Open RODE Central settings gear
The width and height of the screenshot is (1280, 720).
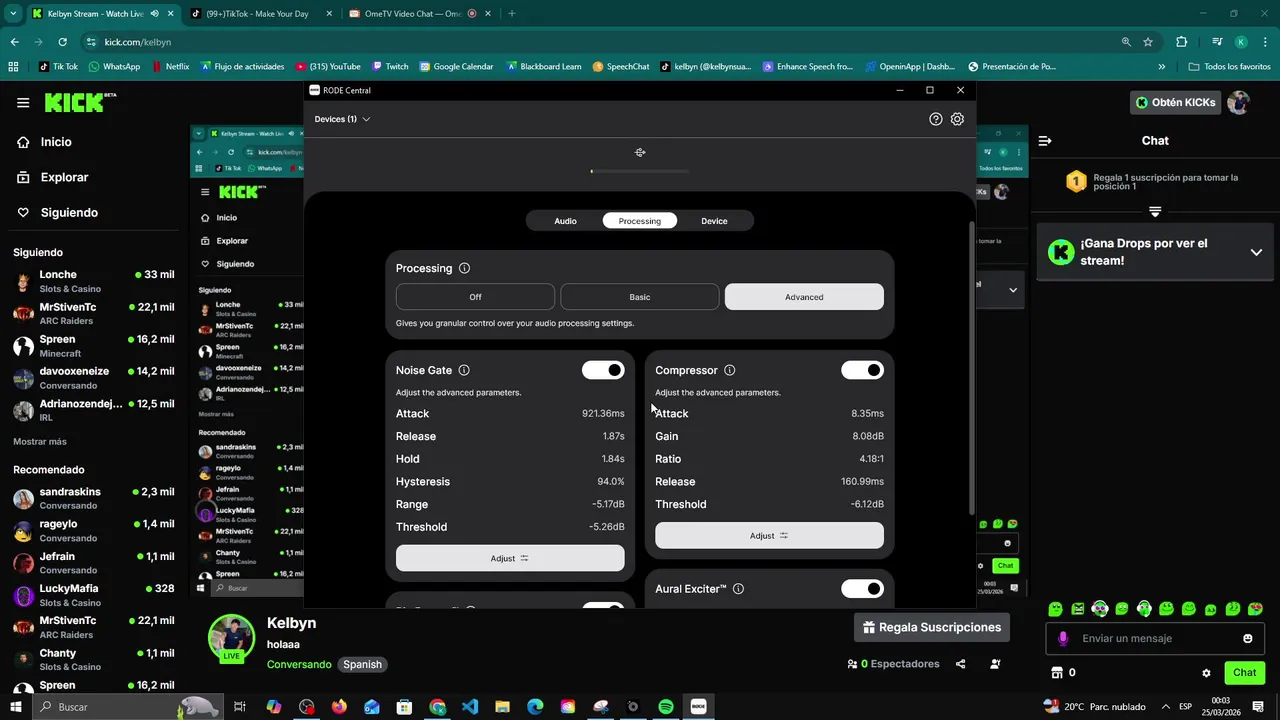click(957, 119)
